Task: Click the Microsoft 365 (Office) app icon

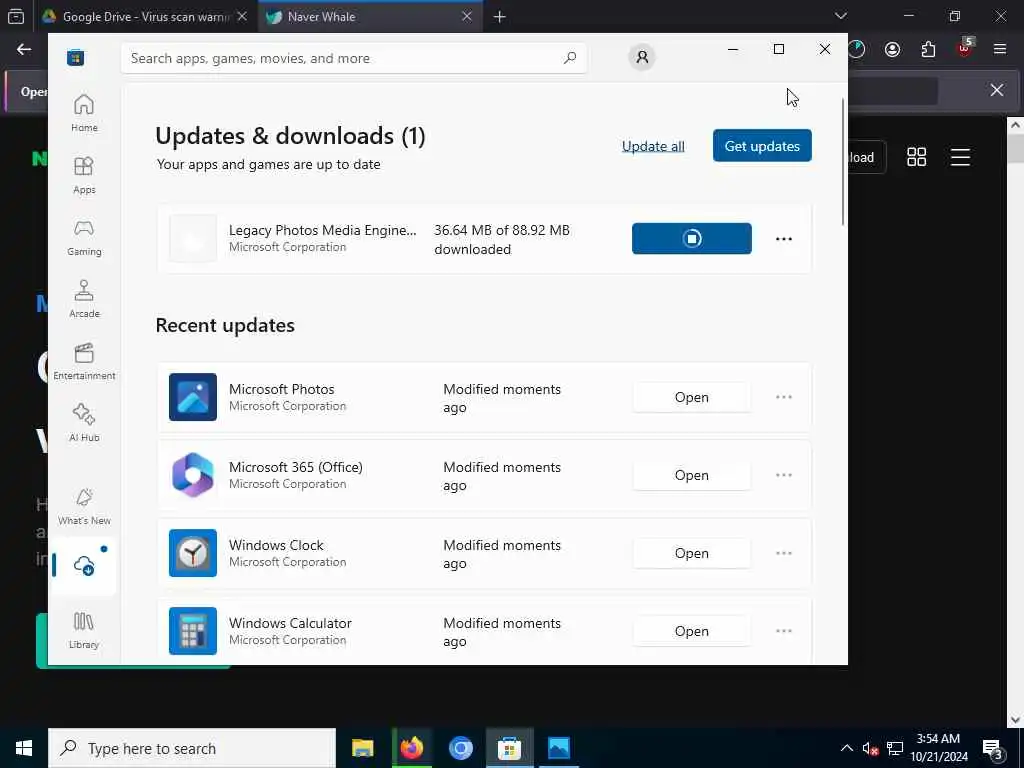Action: point(193,475)
